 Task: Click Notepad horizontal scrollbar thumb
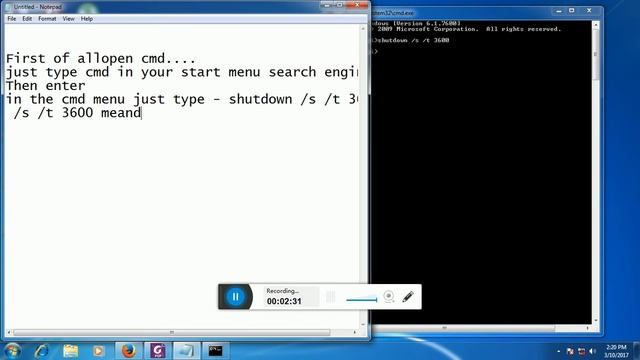(x=171, y=332)
